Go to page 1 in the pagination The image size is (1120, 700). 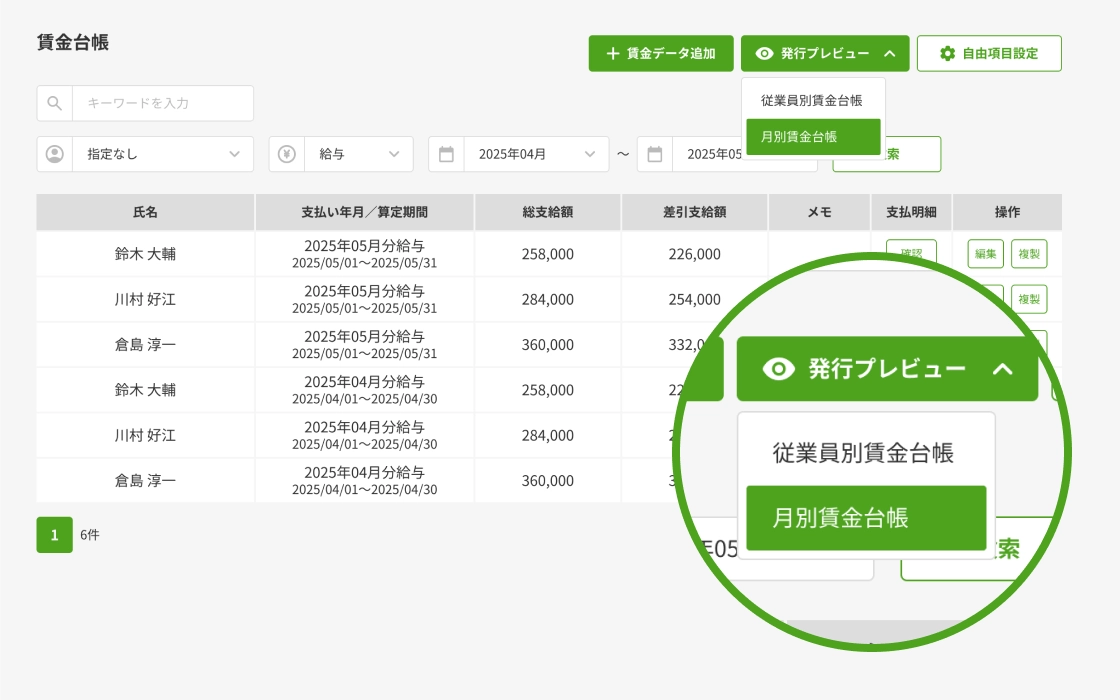click(55, 535)
